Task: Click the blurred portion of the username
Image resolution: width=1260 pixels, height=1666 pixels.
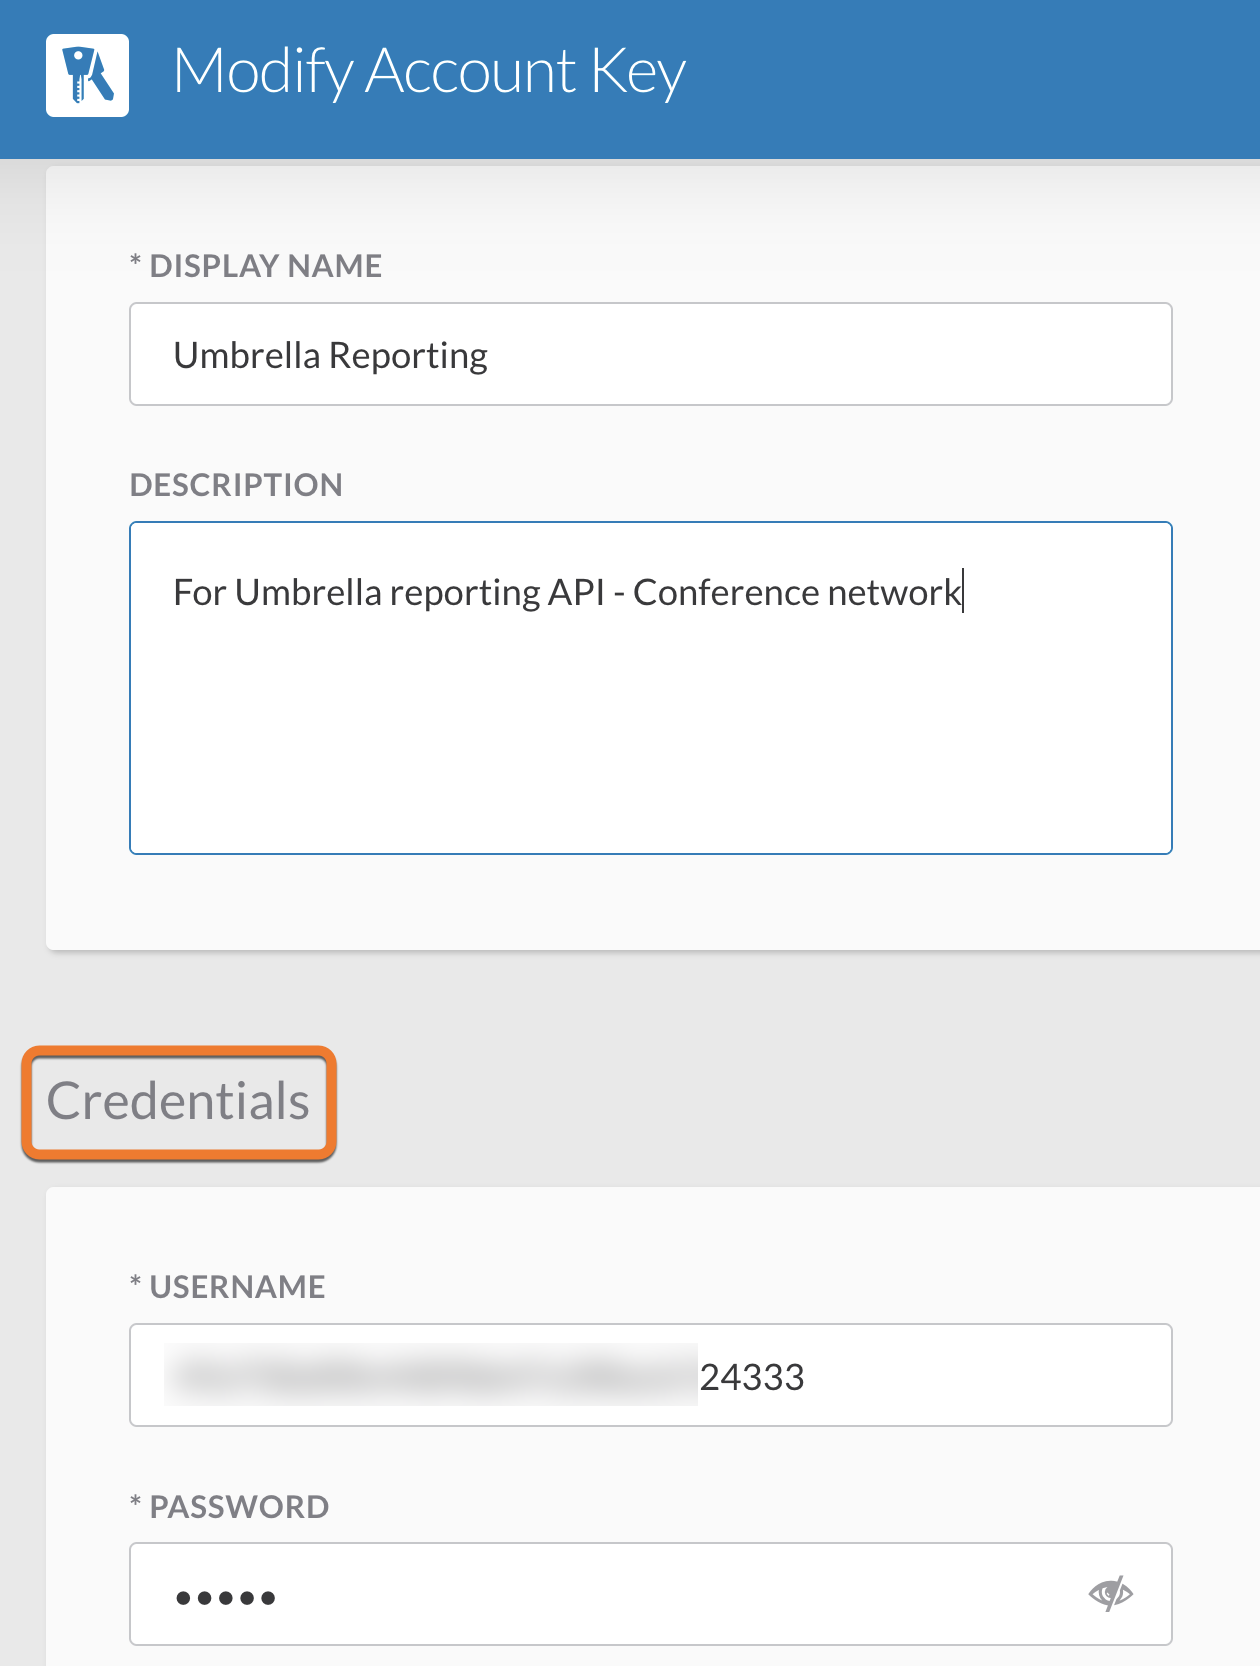Action: 431,1375
